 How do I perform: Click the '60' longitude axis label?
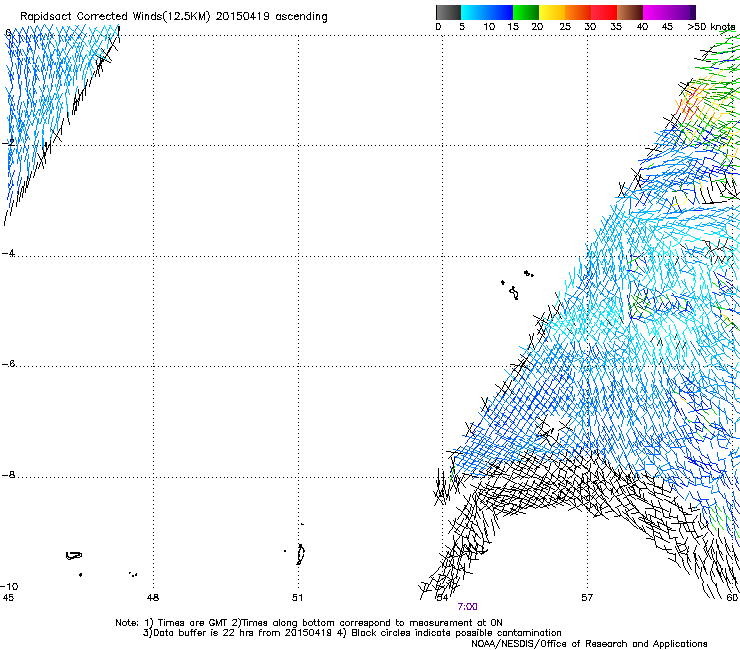click(732, 598)
